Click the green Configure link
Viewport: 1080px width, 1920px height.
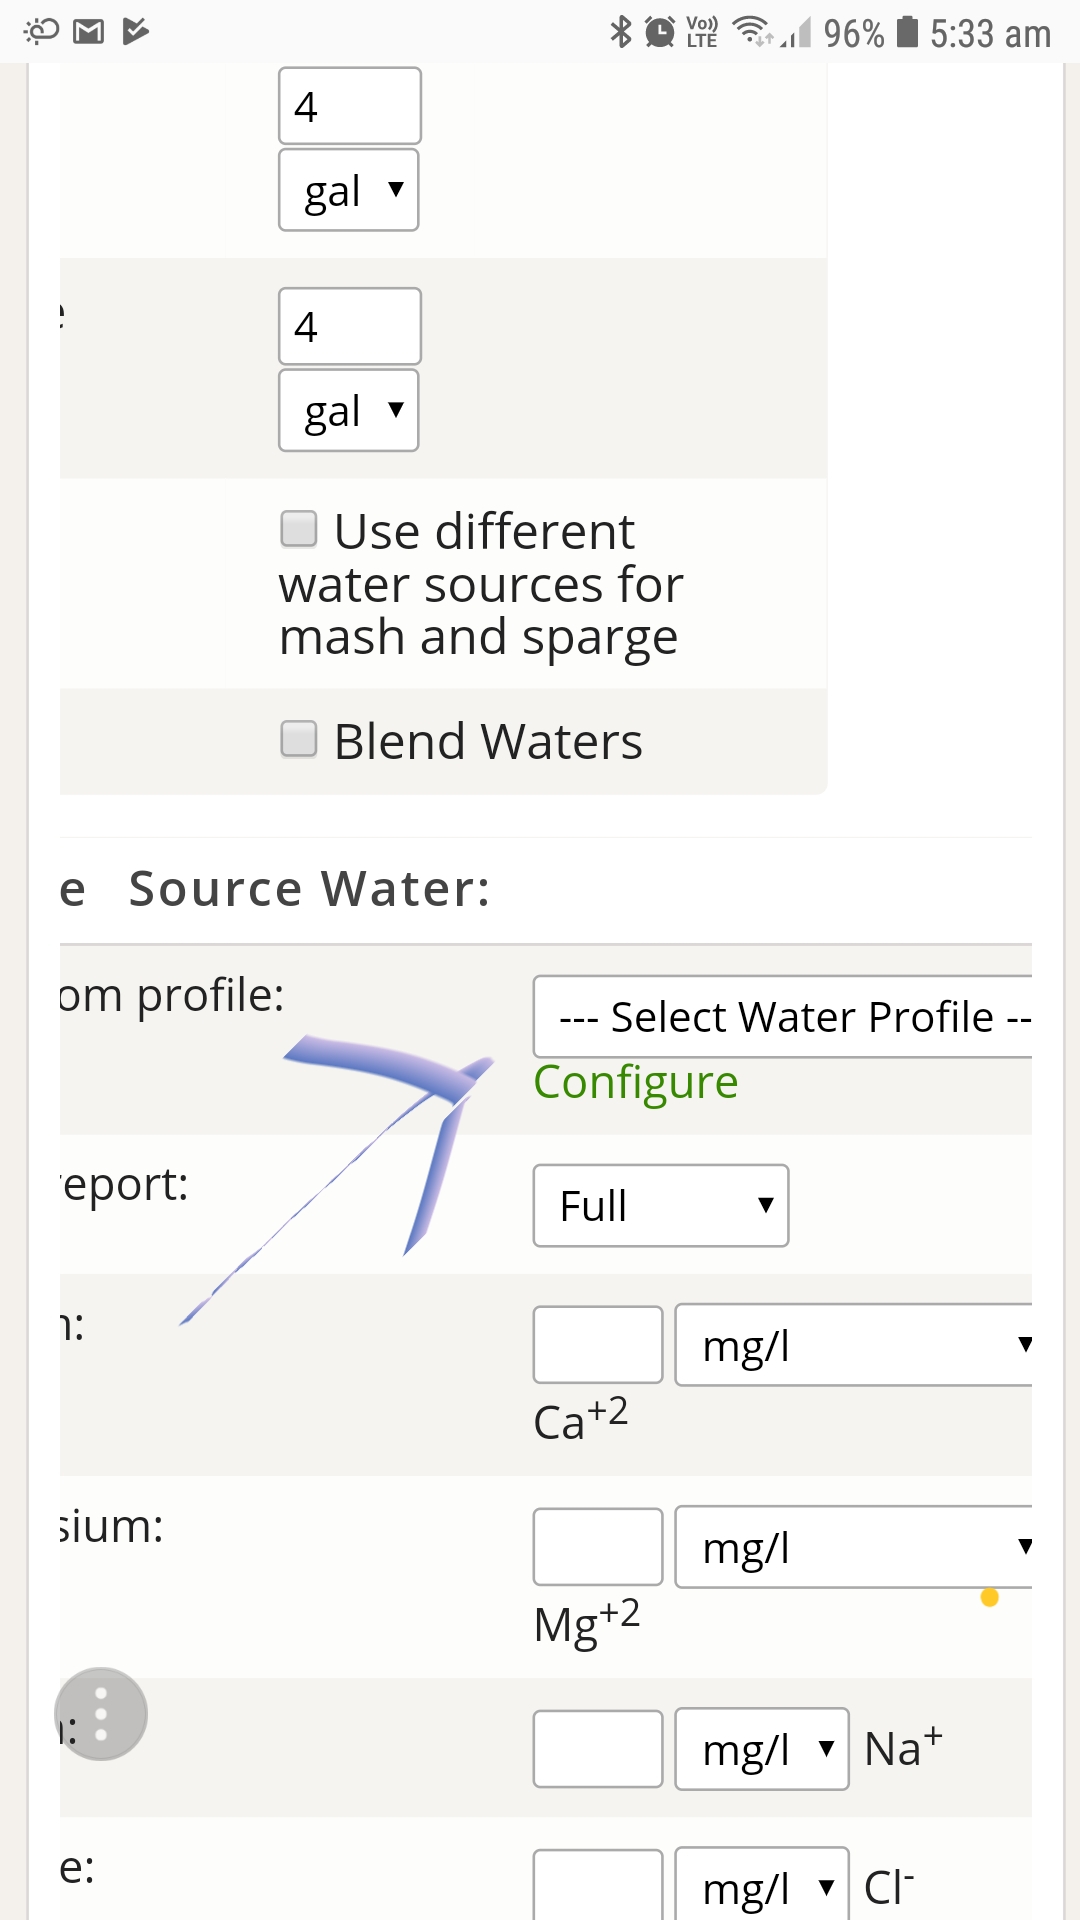(x=636, y=1082)
